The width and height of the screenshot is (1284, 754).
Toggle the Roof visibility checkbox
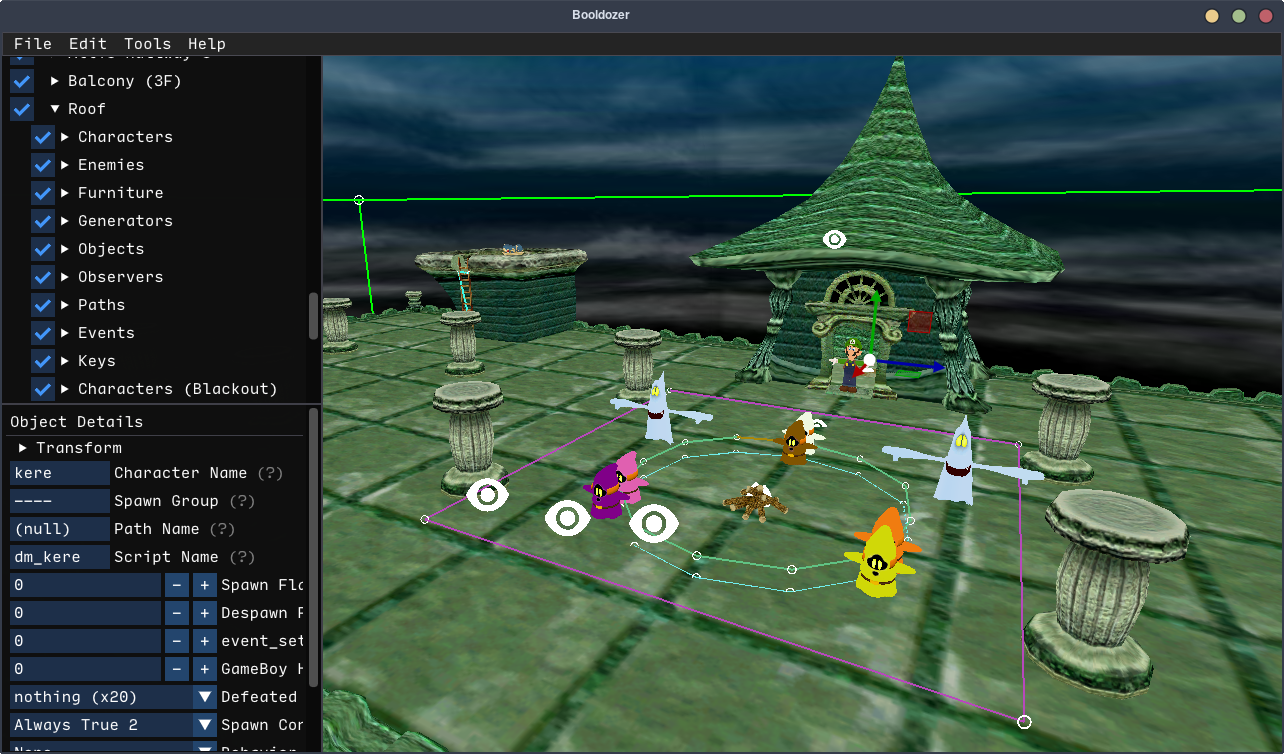click(22, 109)
